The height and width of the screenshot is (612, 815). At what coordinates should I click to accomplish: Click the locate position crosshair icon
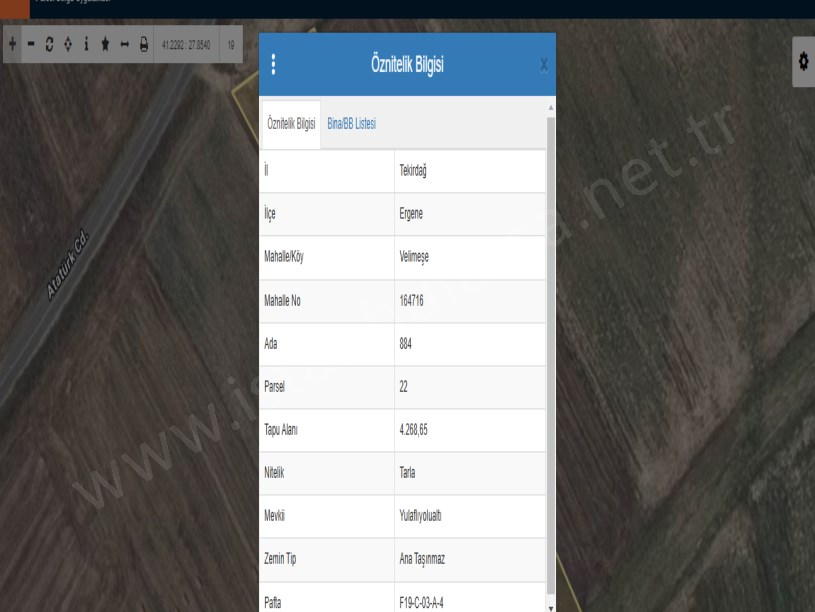click(x=68, y=46)
